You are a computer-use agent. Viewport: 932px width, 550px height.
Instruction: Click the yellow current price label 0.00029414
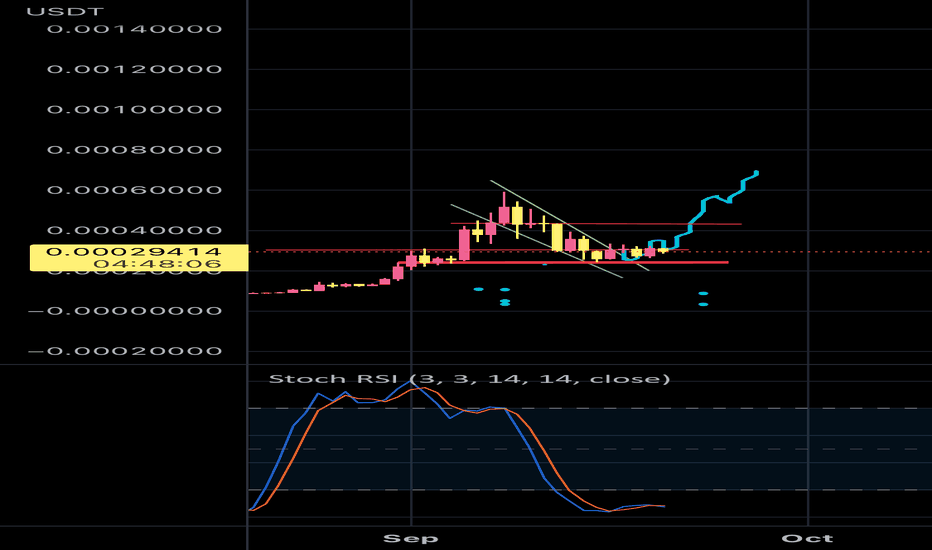point(134,252)
